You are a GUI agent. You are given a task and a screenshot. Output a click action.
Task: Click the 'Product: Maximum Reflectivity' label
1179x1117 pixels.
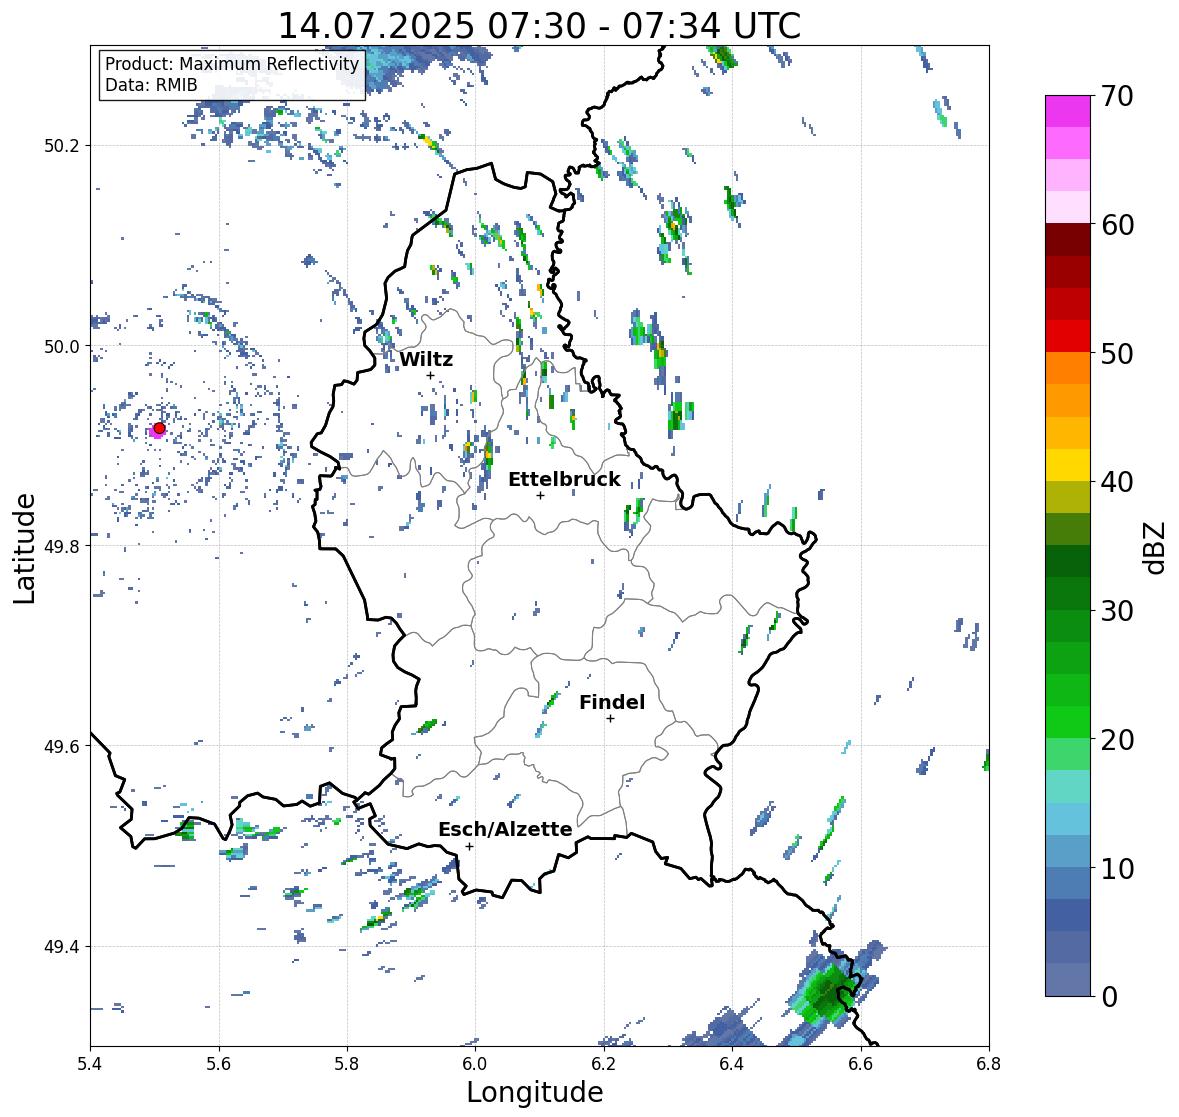[x=232, y=64]
